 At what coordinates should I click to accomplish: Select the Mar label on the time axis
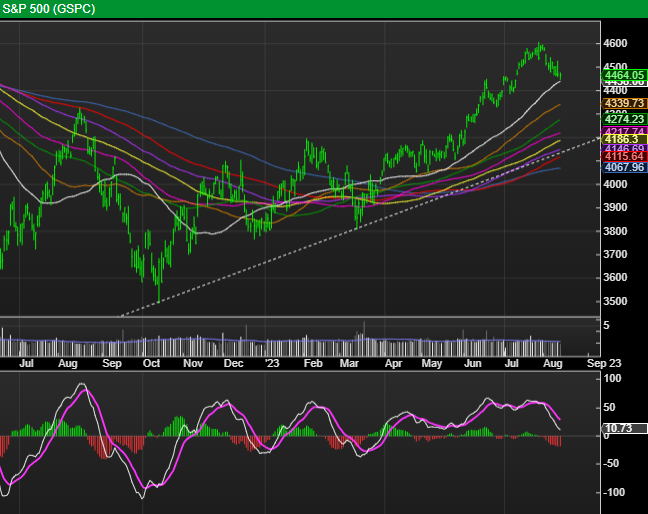point(349,363)
